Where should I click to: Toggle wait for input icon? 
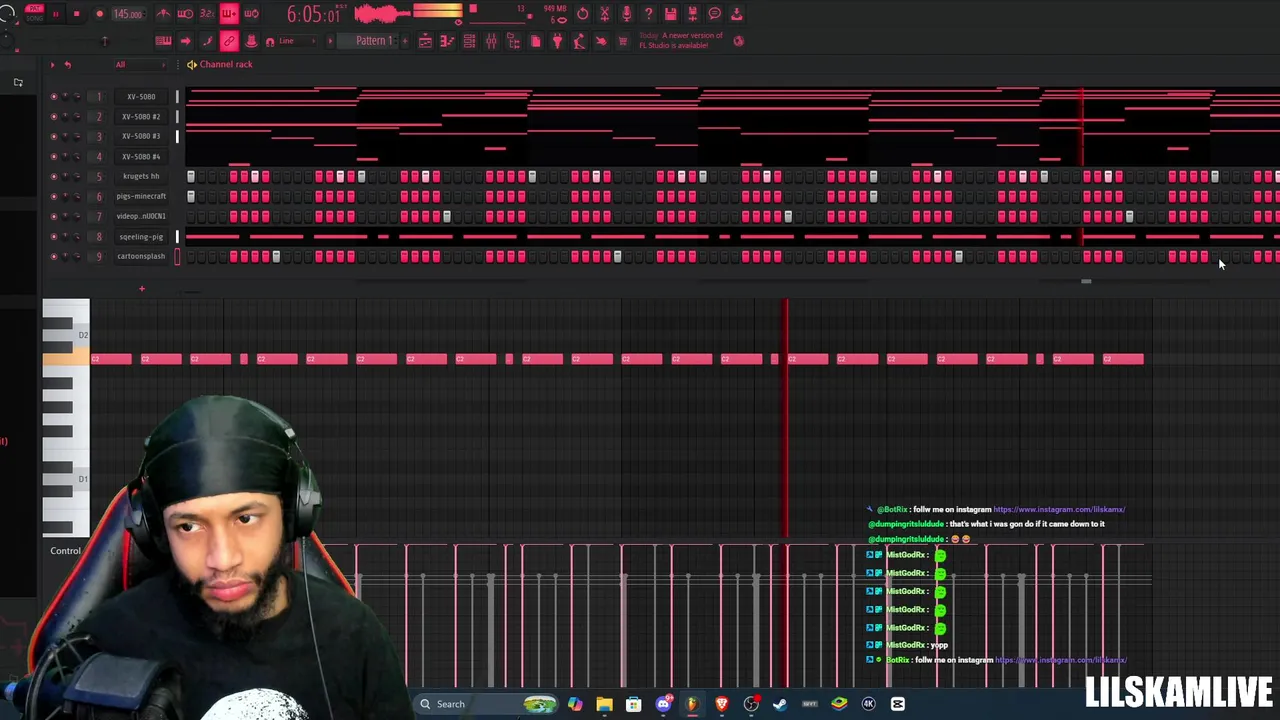tap(185, 14)
